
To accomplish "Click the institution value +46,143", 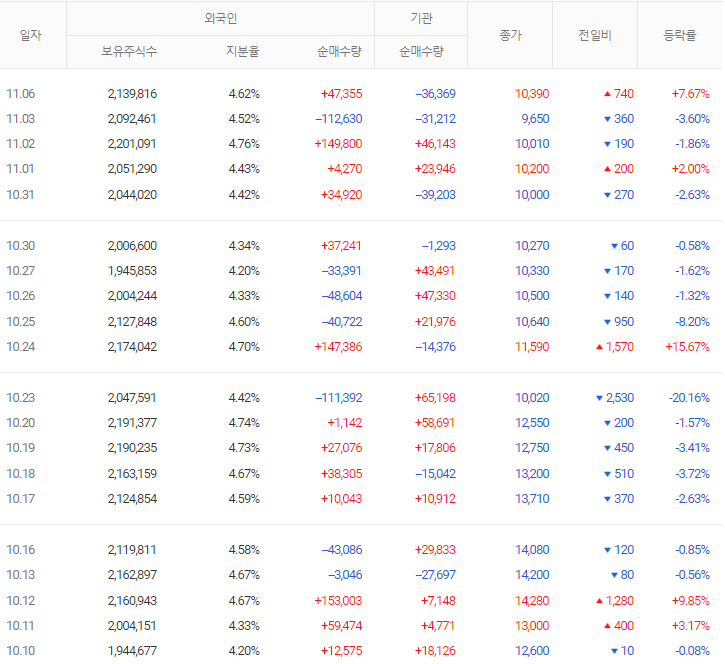I will [436, 144].
